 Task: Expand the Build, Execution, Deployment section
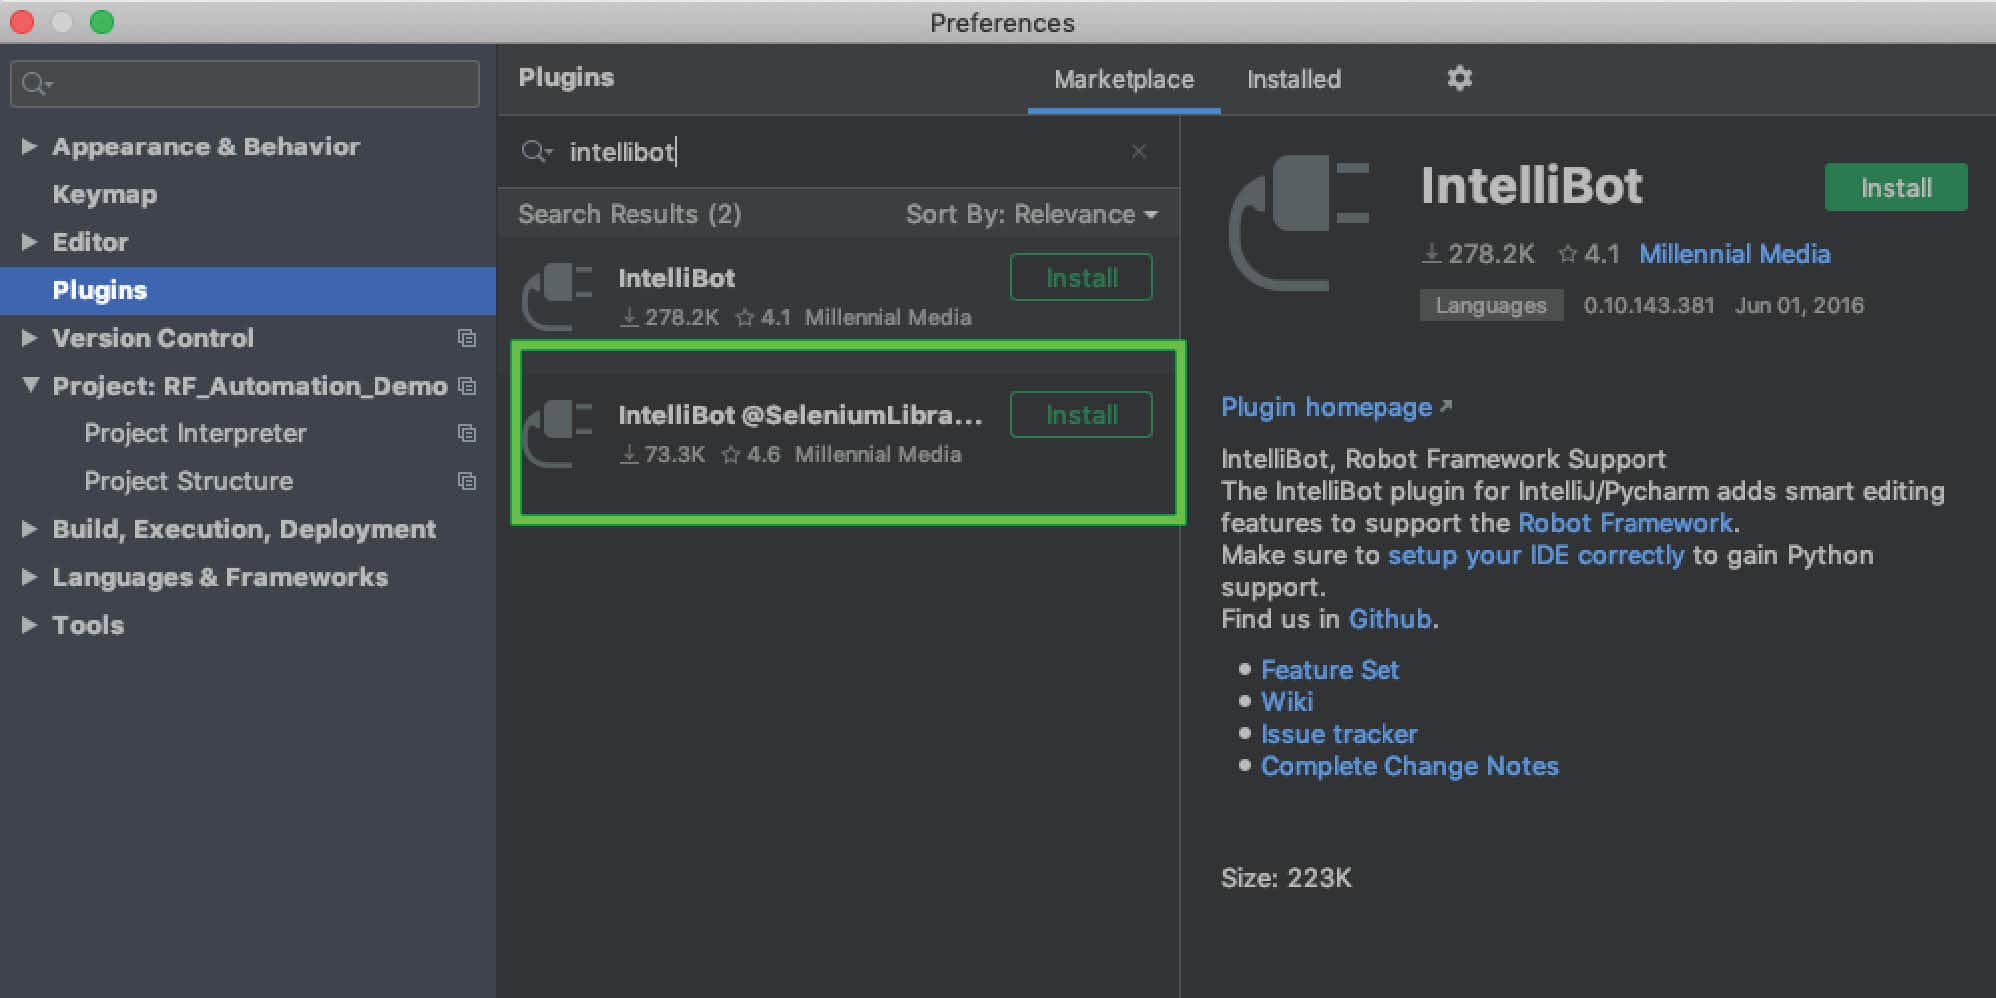tap(29, 529)
